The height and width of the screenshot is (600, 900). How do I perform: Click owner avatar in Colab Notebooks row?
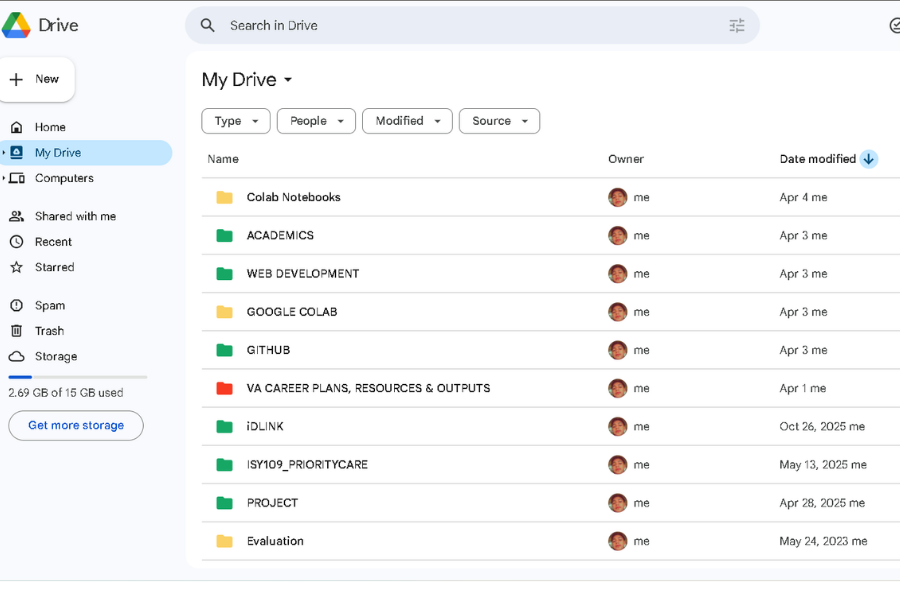pyautogui.click(x=618, y=198)
